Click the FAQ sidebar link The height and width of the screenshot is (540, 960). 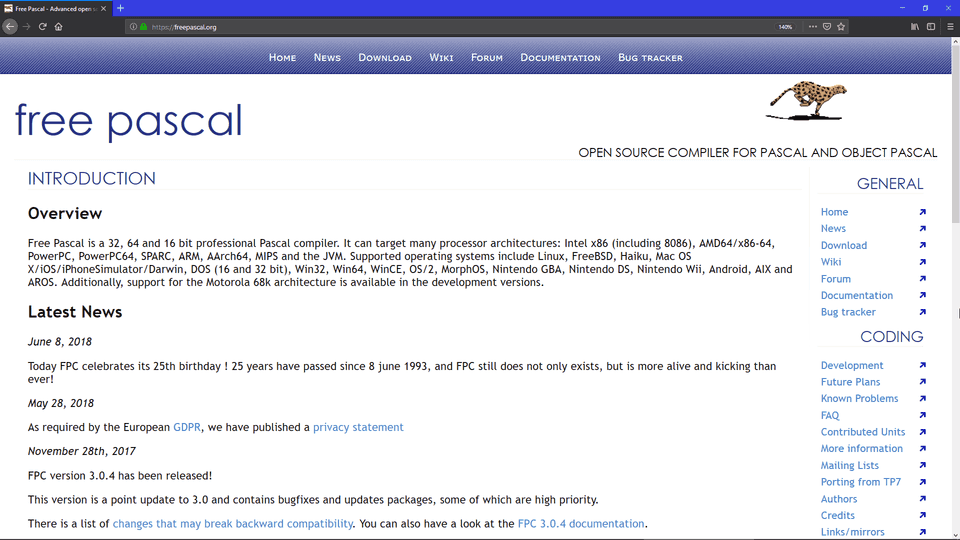click(830, 416)
